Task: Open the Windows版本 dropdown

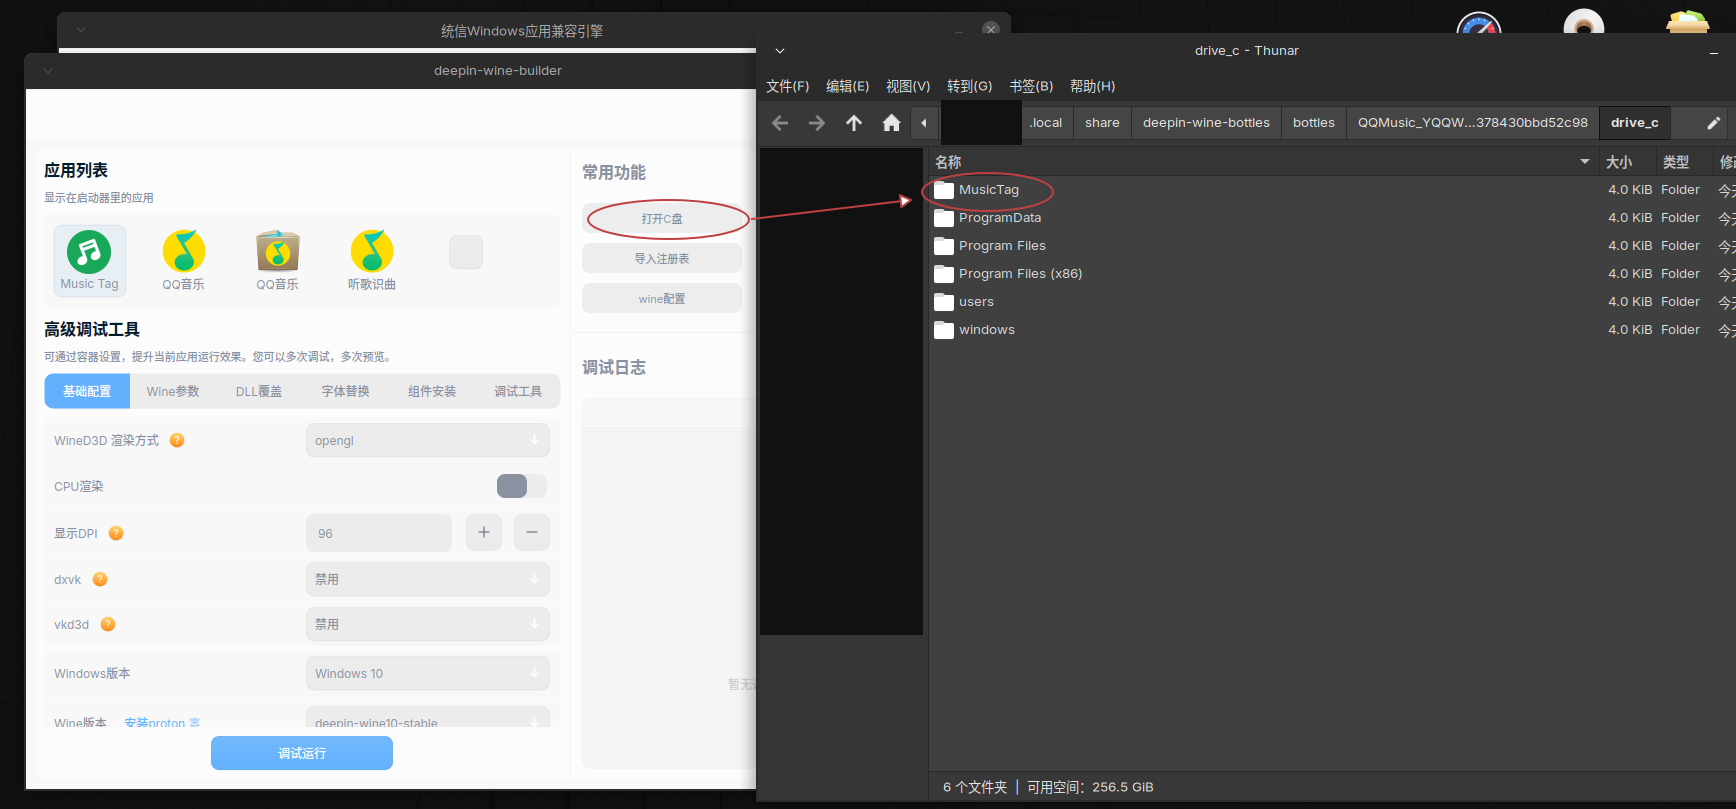Action: pyautogui.click(x=428, y=673)
